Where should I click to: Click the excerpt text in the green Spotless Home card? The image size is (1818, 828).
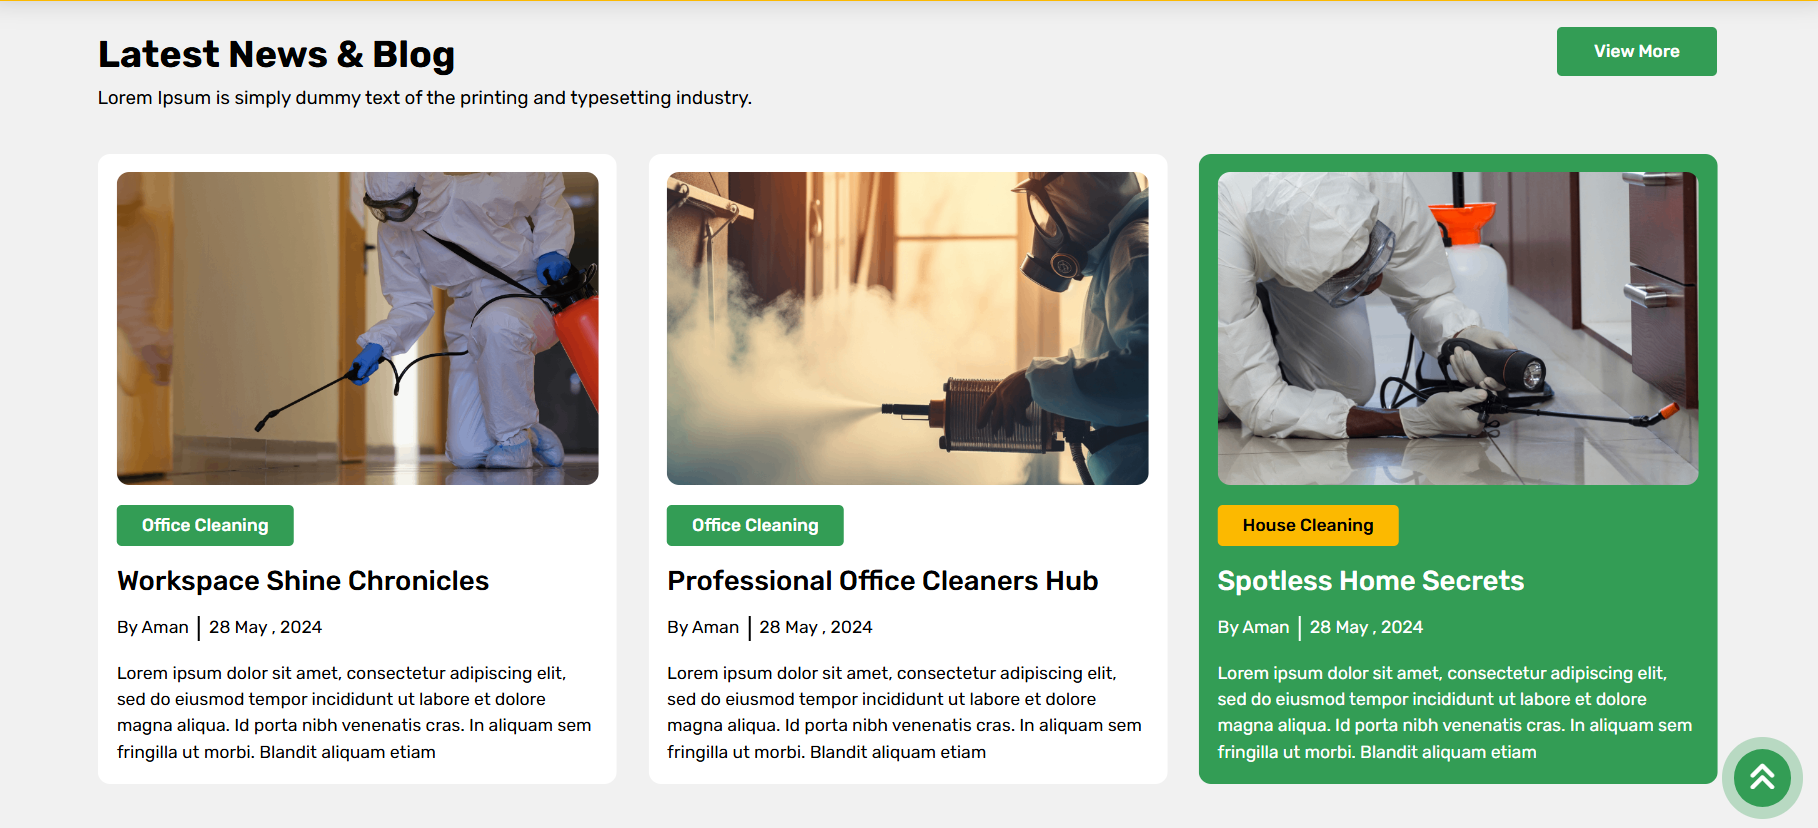[x=1454, y=712]
